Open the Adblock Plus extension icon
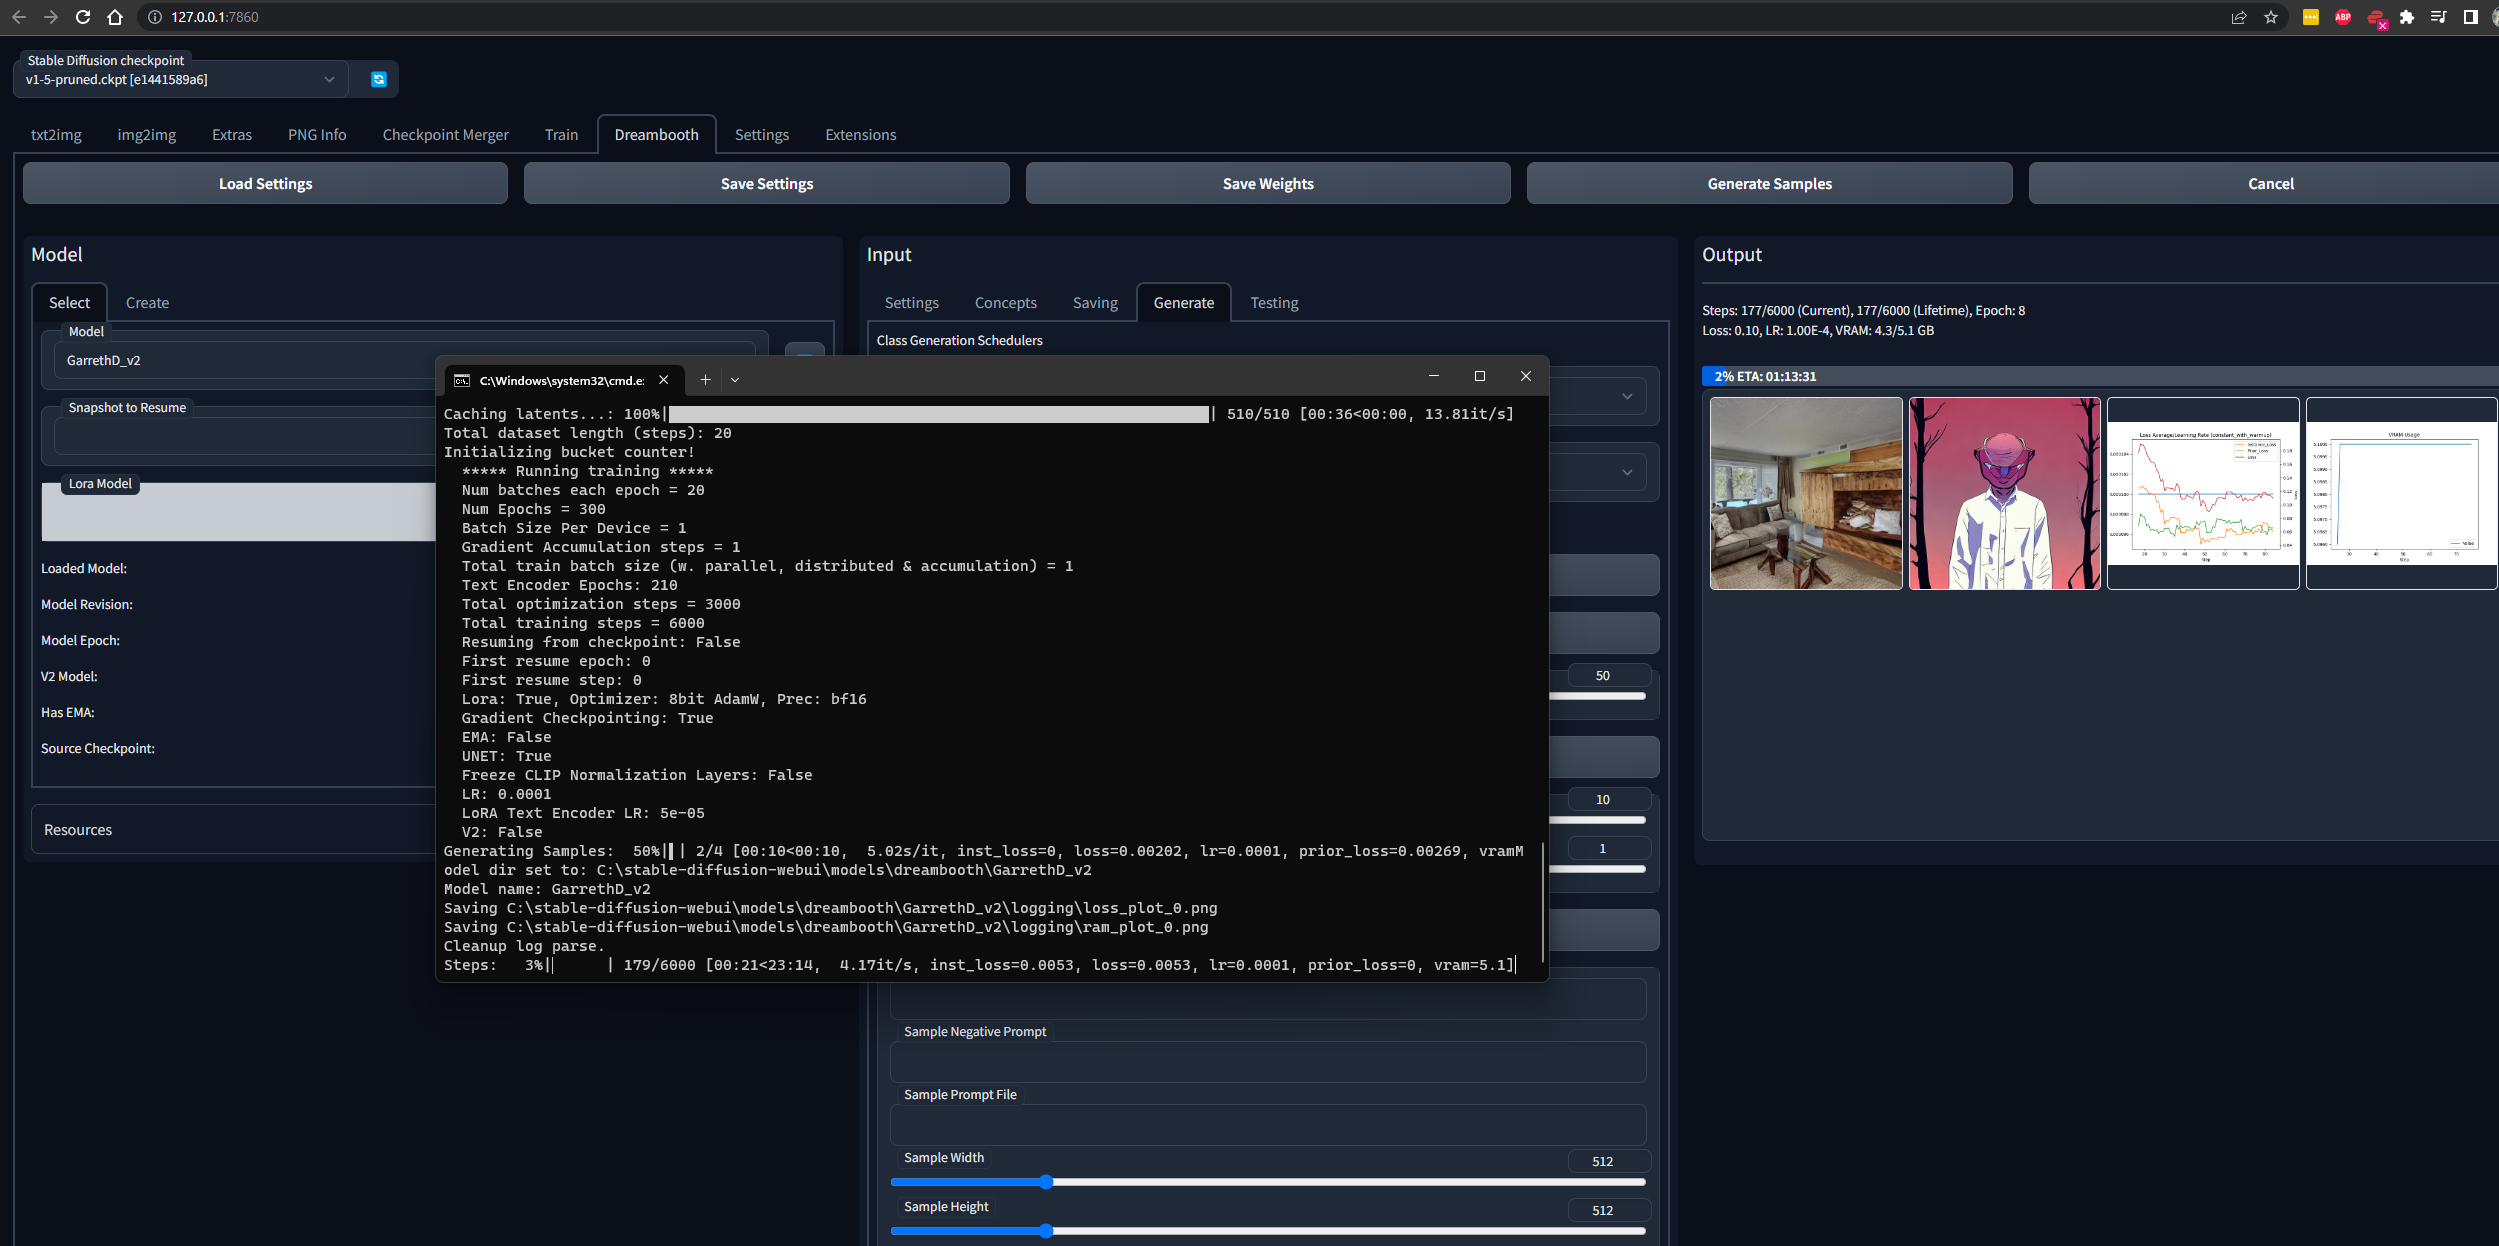The width and height of the screenshot is (2499, 1246). 2343,17
